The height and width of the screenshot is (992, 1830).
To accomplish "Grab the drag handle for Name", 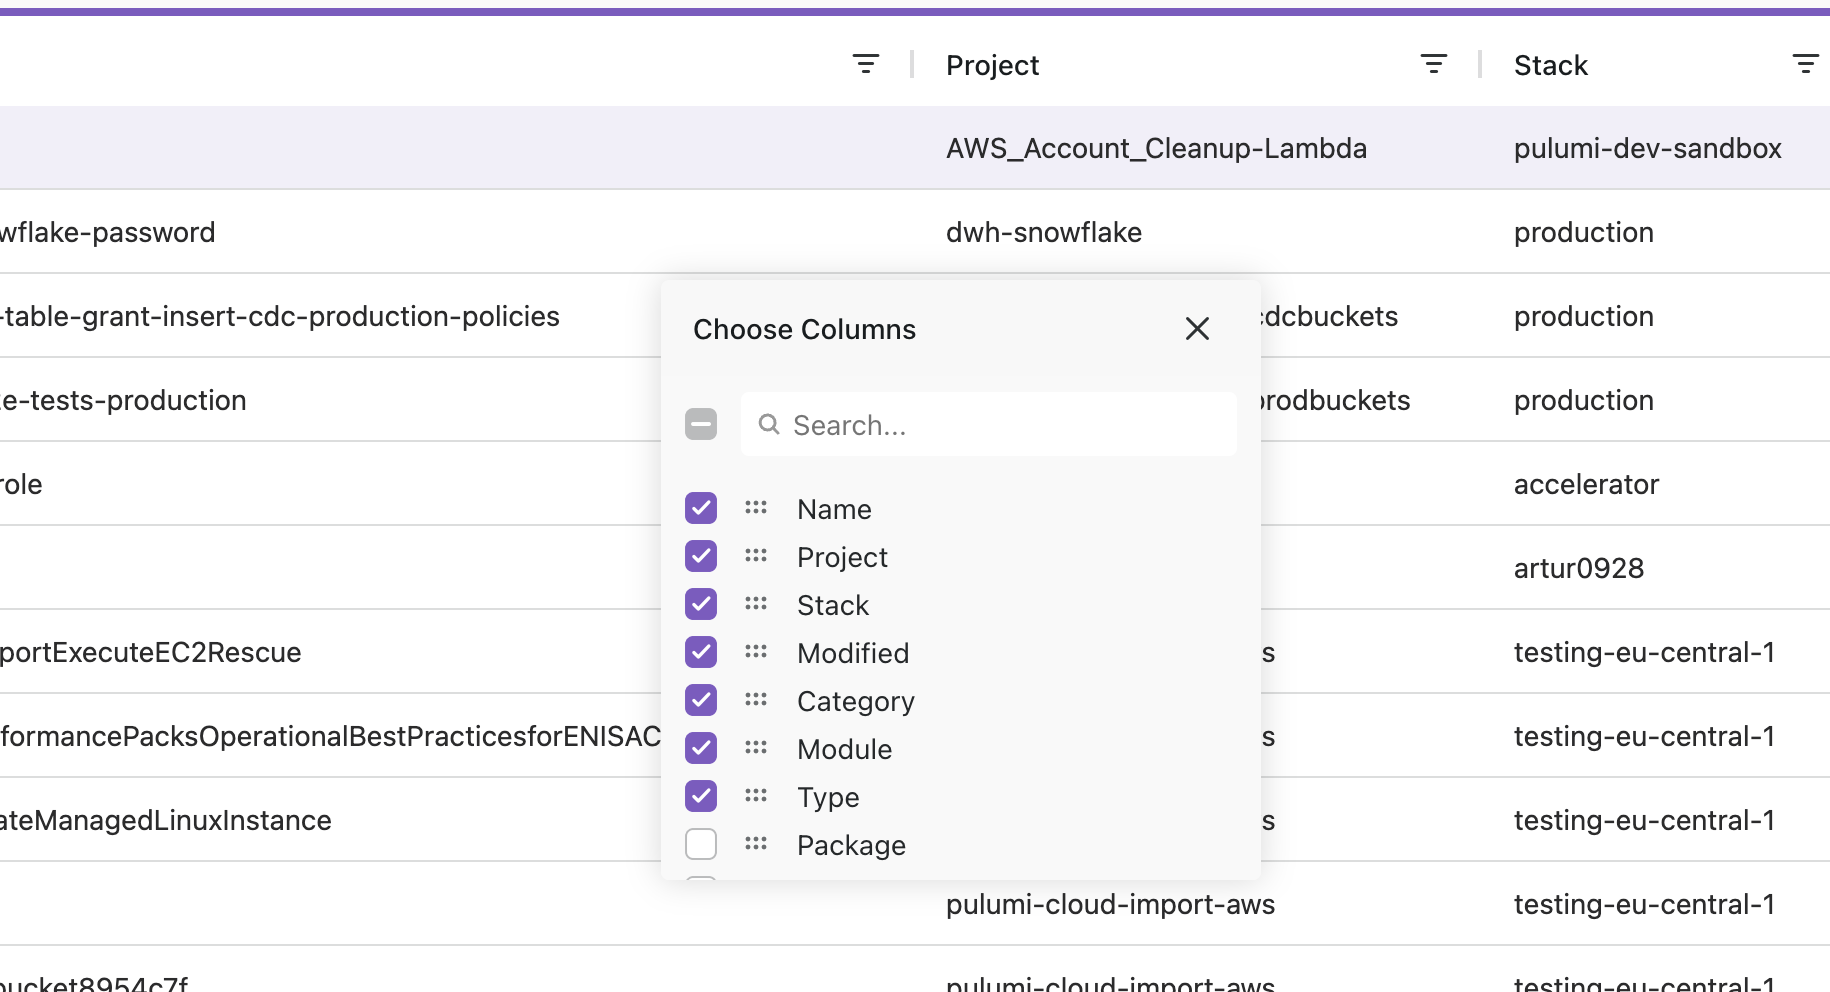I will [756, 508].
